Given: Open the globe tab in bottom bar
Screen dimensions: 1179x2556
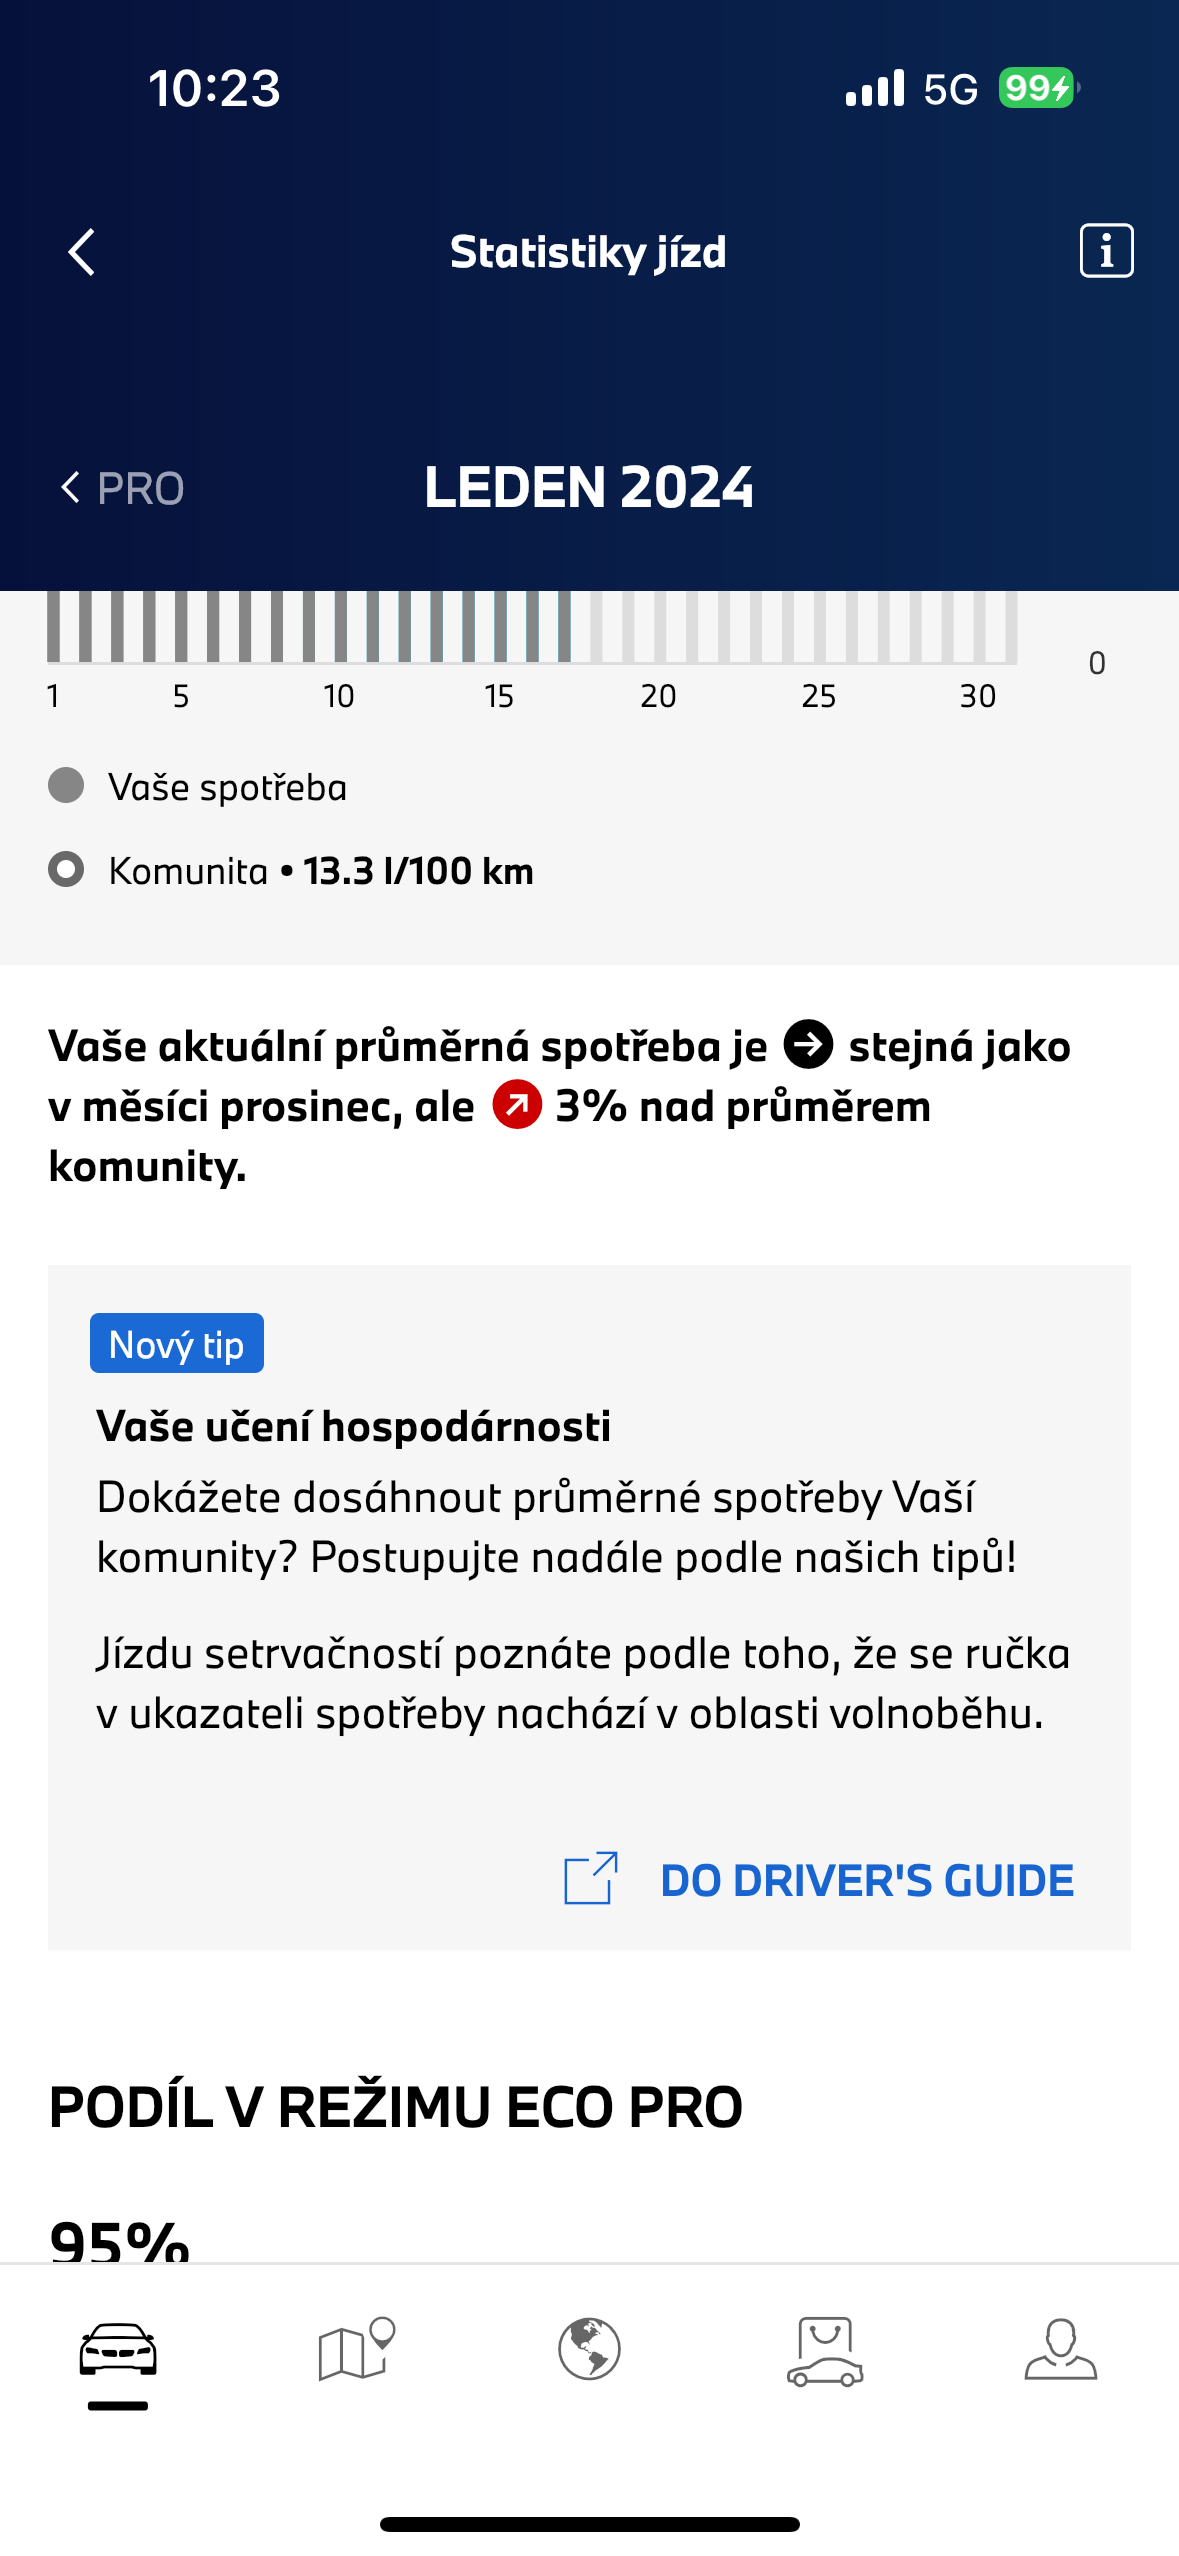Looking at the screenshot, I should click(x=589, y=2350).
